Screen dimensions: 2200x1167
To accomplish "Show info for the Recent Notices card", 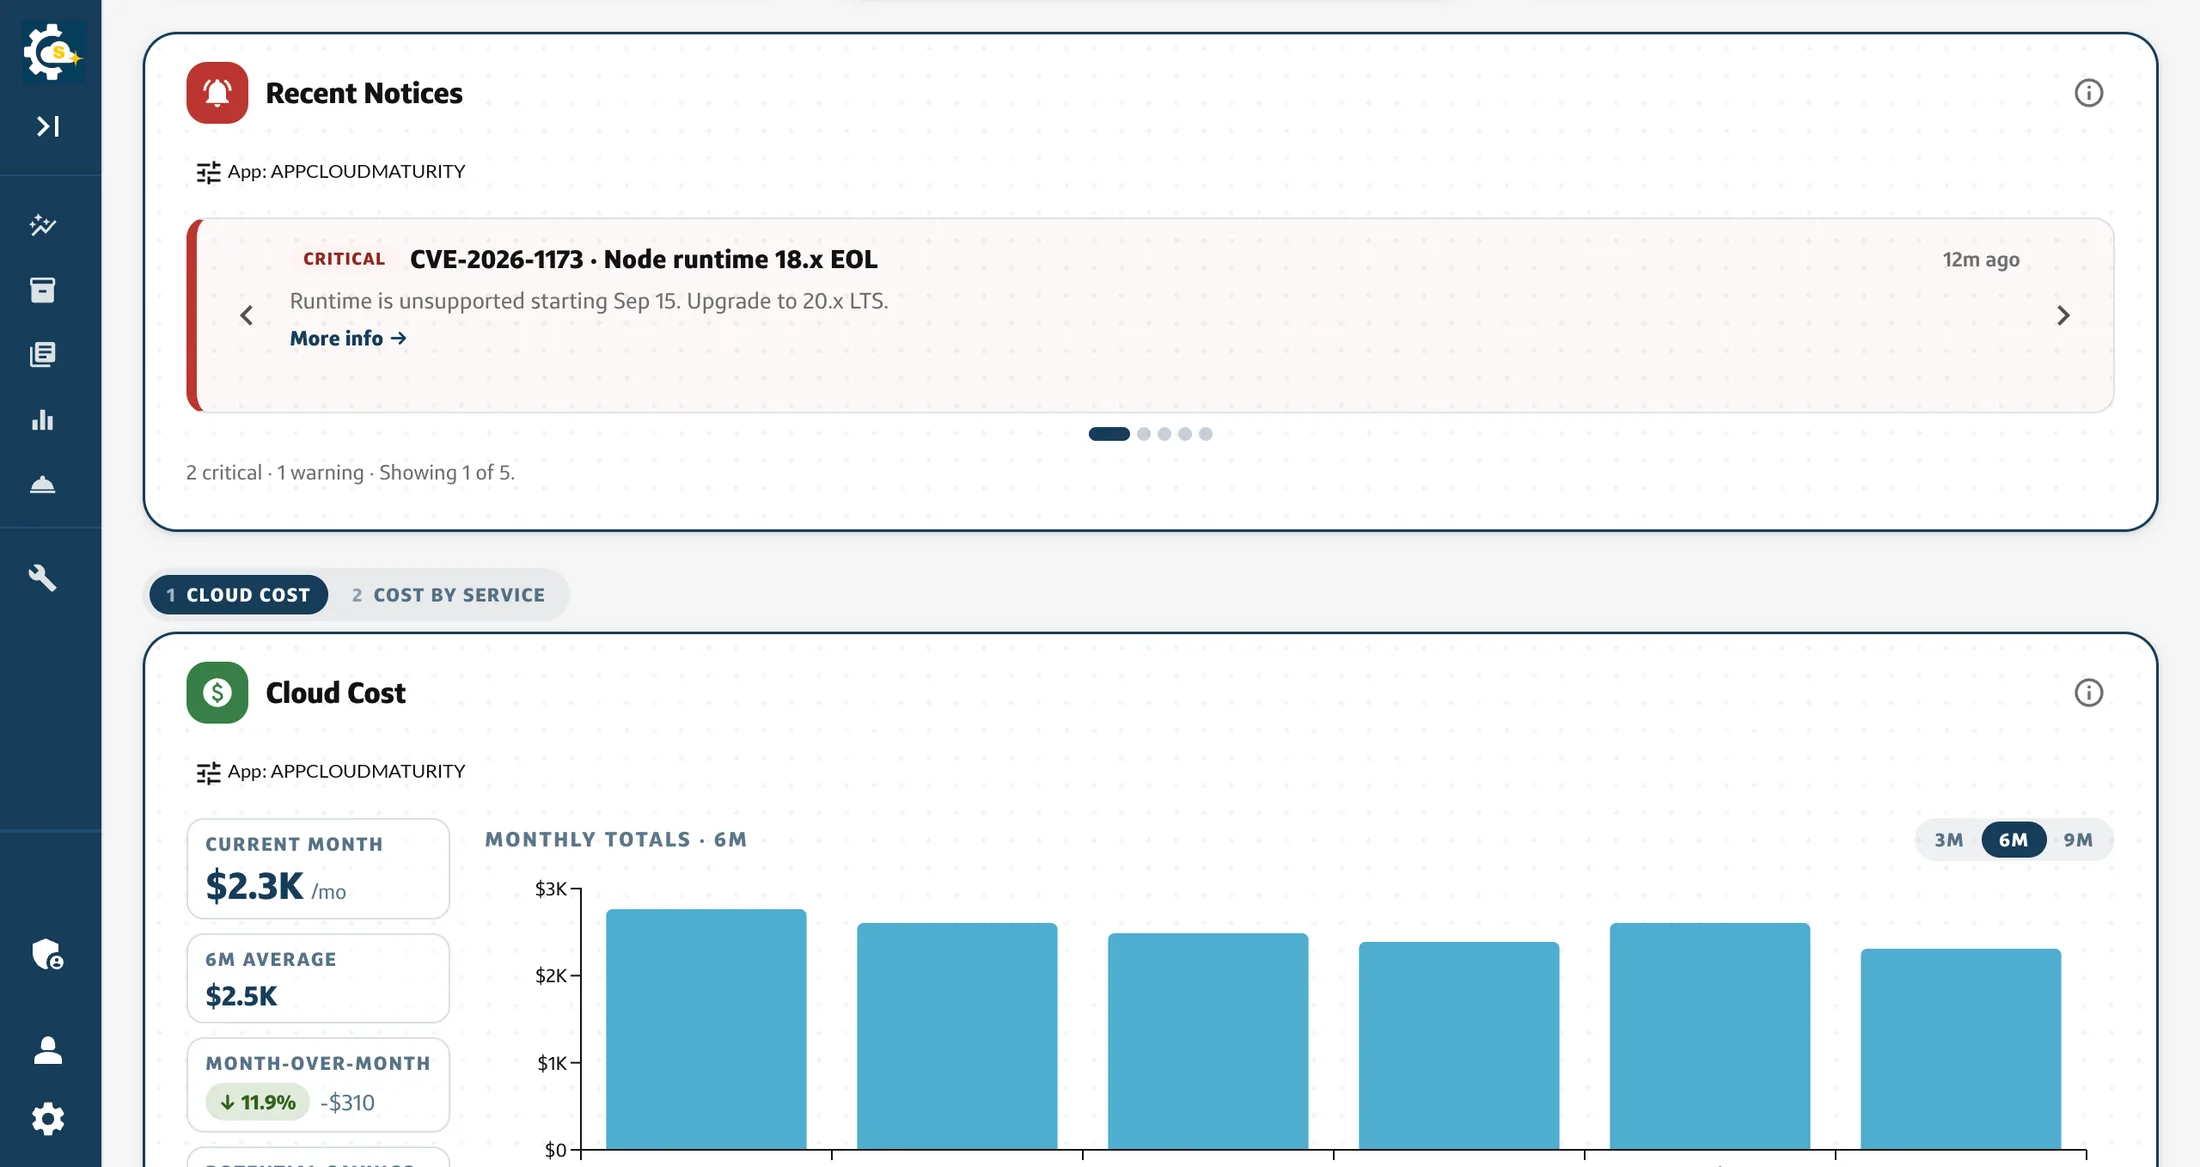I will click(2088, 93).
